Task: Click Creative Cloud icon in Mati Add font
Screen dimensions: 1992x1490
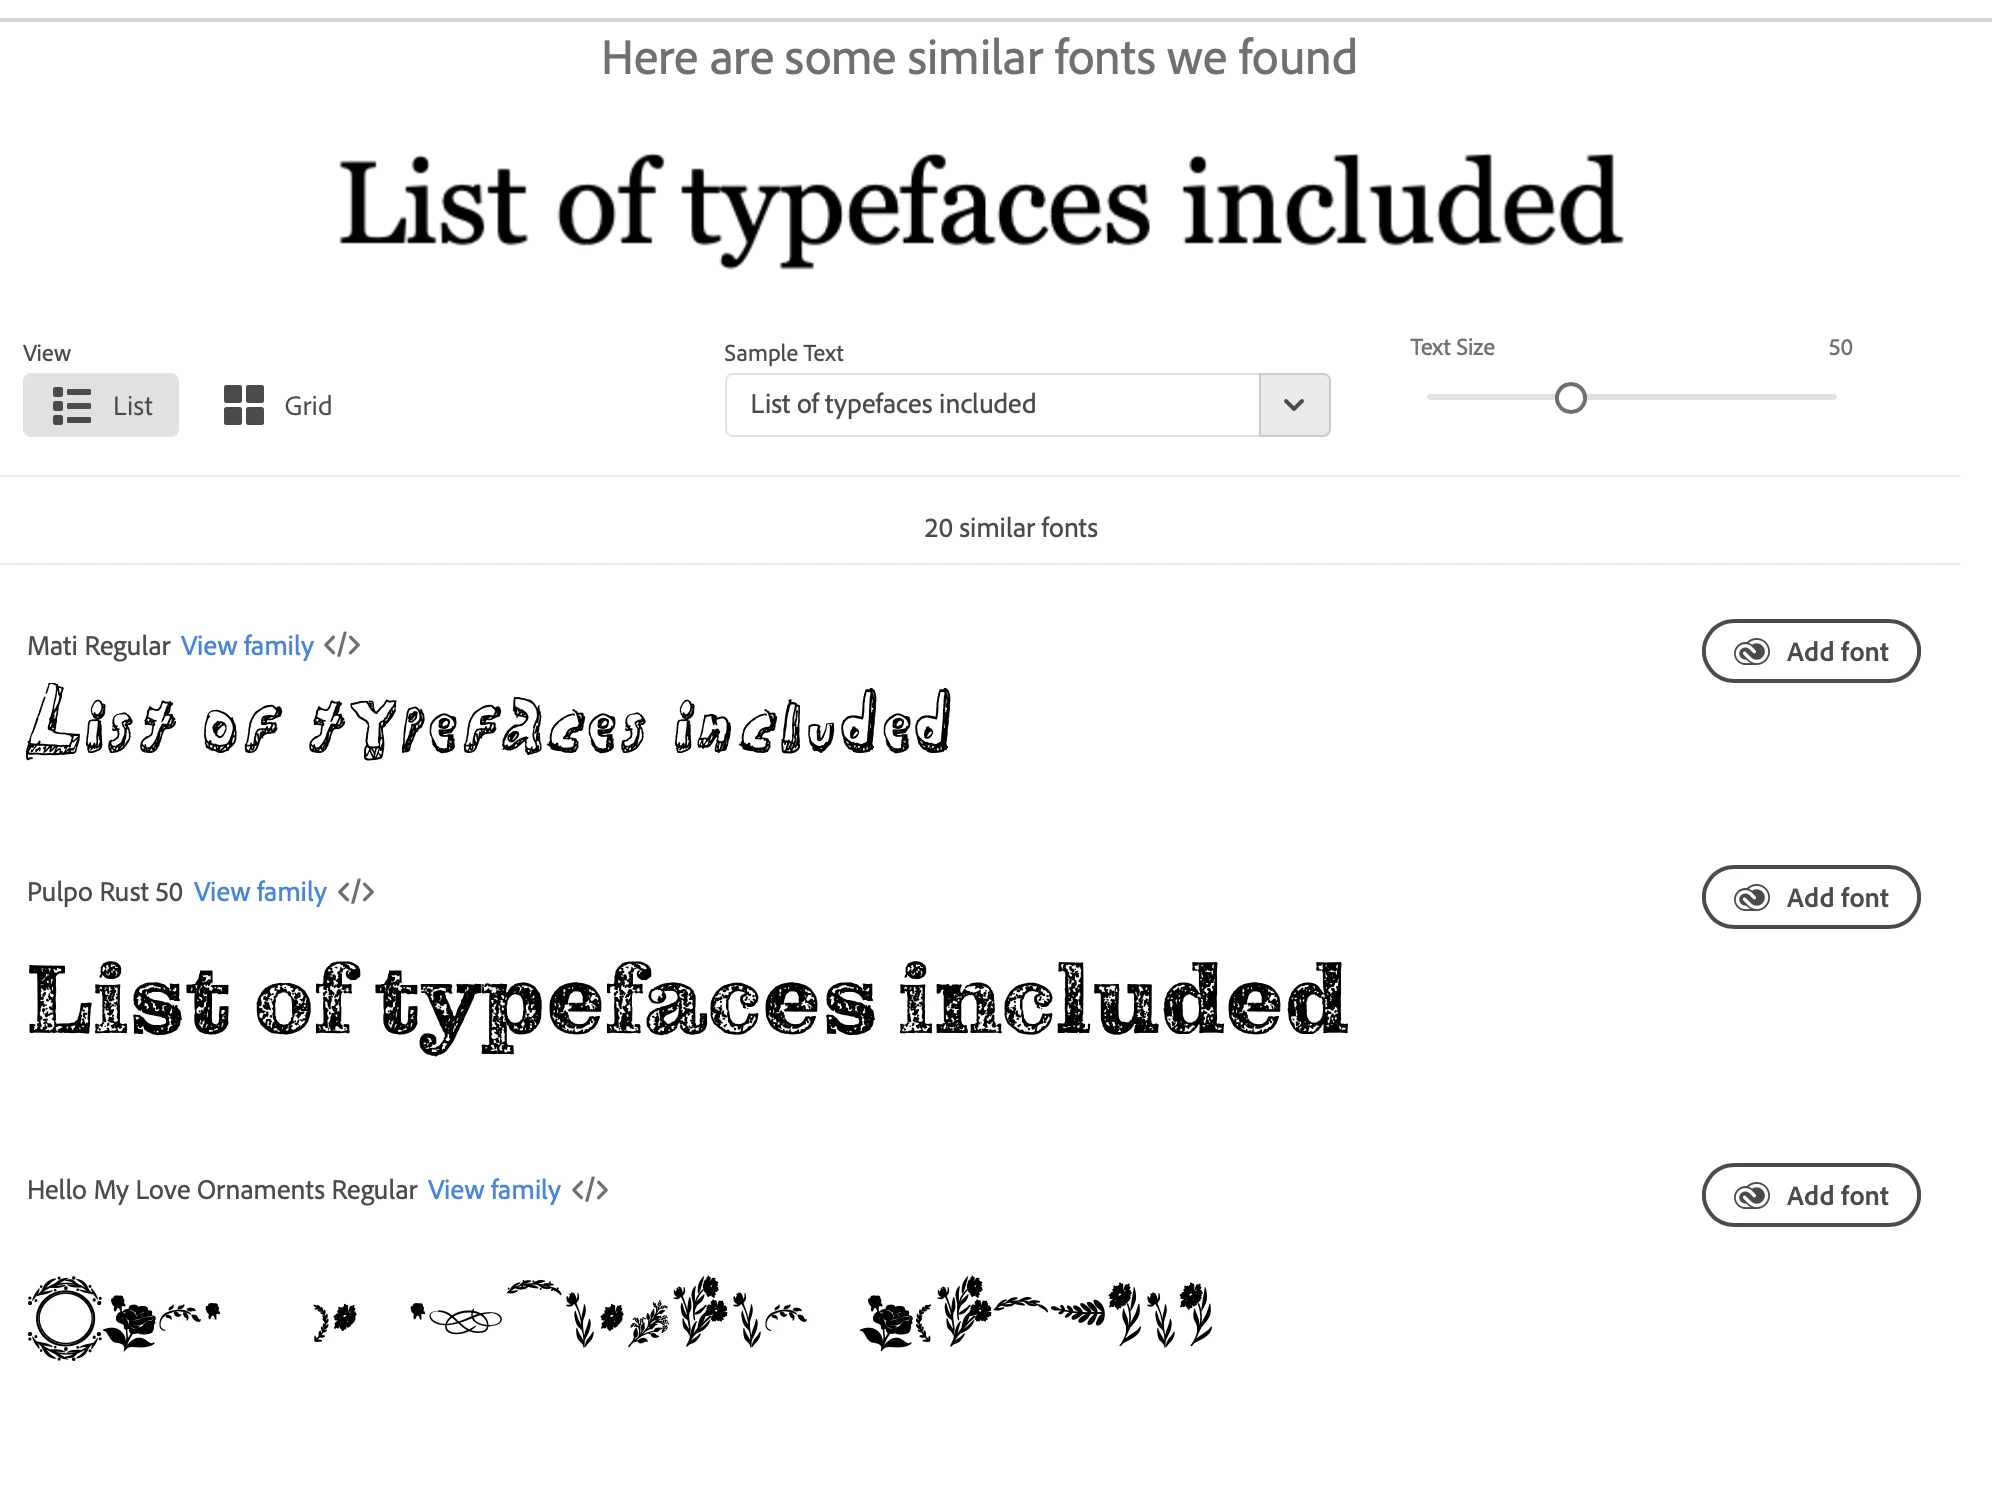Action: tap(1752, 652)
